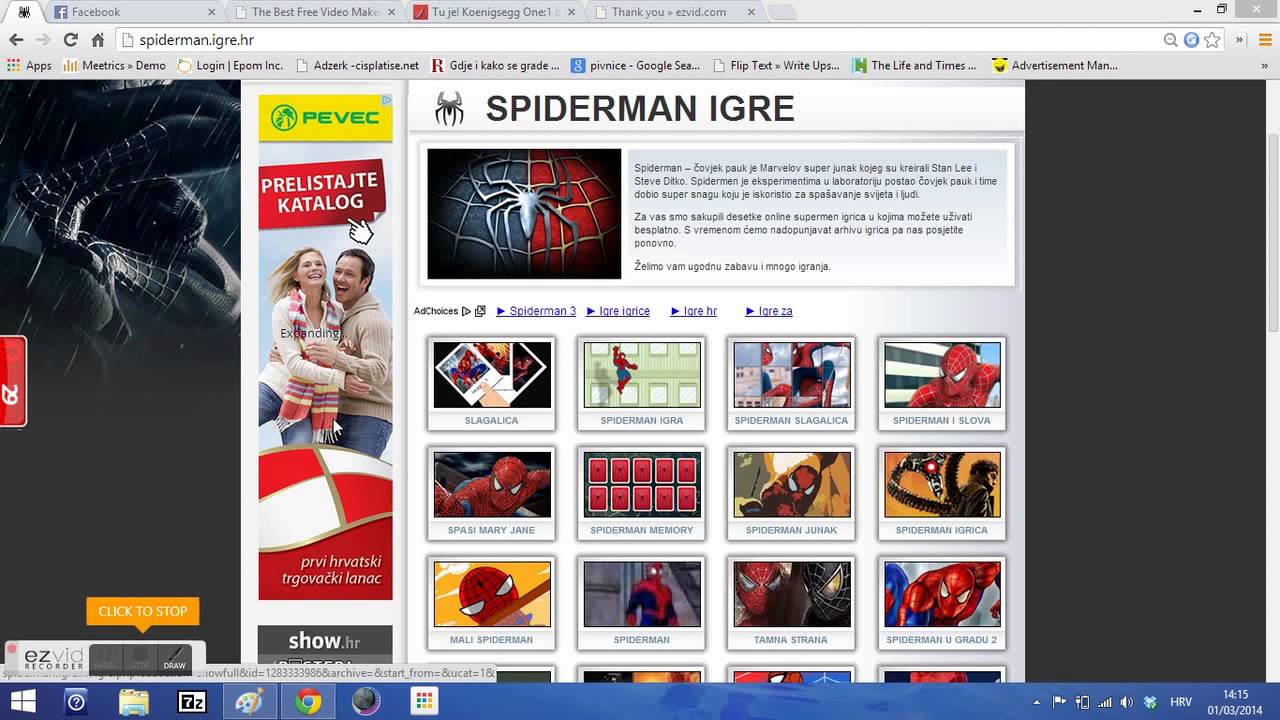Click the AdChoices icon
Viewport: 1280px width, 720px height.
coord(466,311)
